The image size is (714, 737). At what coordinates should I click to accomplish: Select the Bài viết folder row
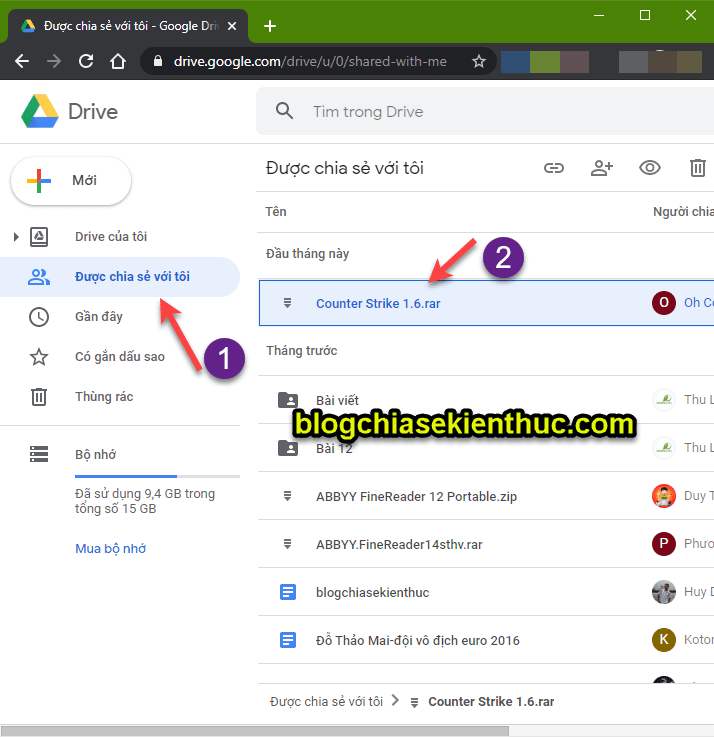click(486, 400)
